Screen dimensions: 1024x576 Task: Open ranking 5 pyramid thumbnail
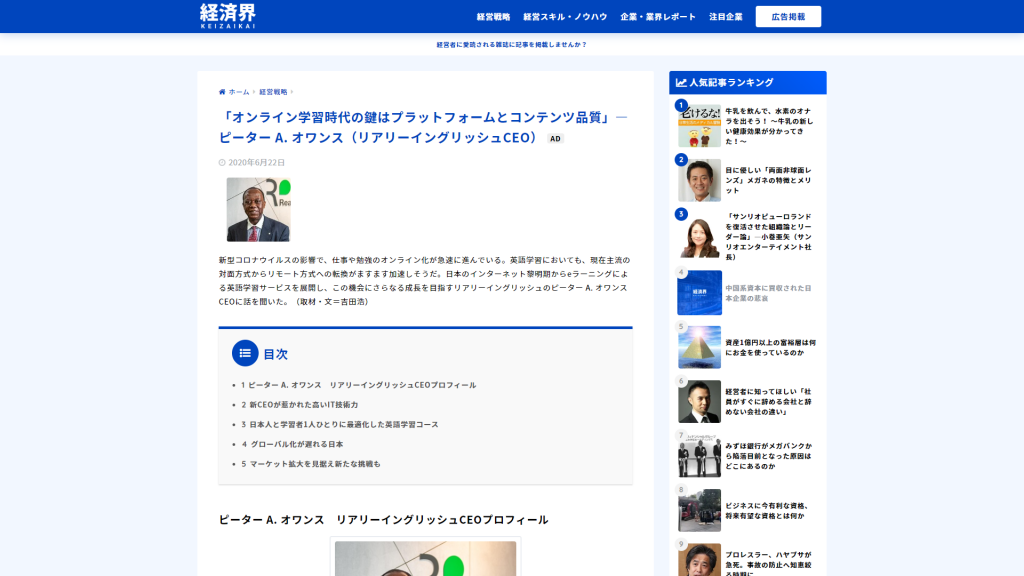tap(699, 347)
